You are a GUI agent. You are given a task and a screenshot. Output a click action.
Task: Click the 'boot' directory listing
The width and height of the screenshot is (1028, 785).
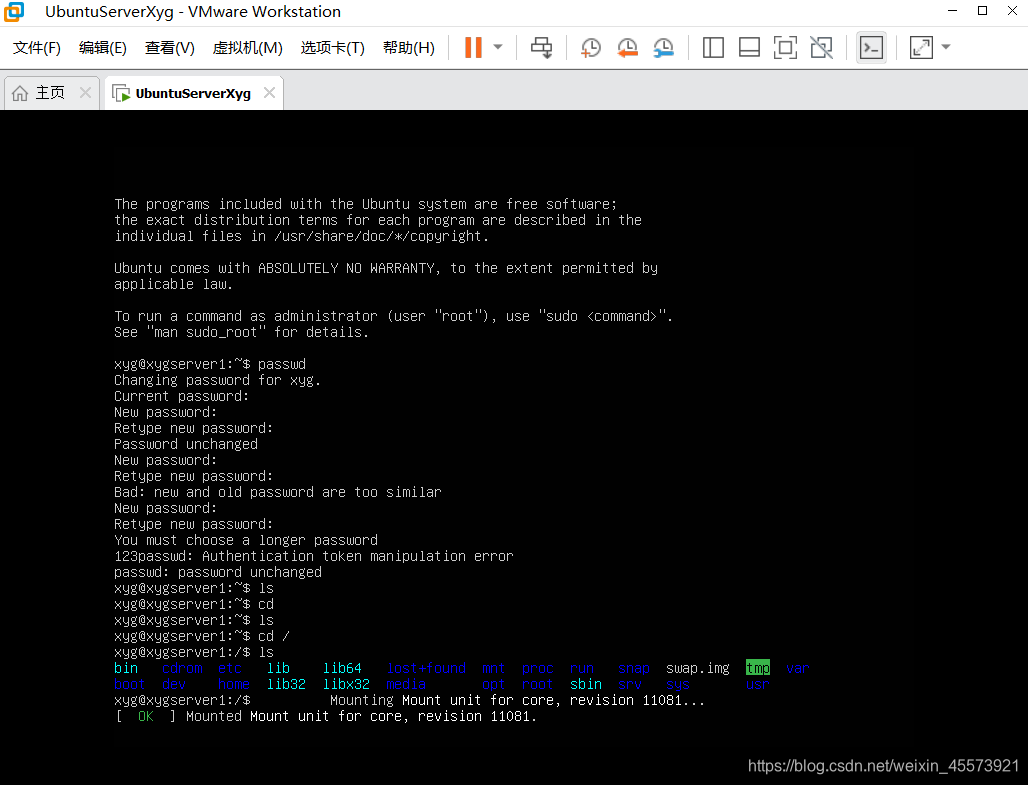129,684
